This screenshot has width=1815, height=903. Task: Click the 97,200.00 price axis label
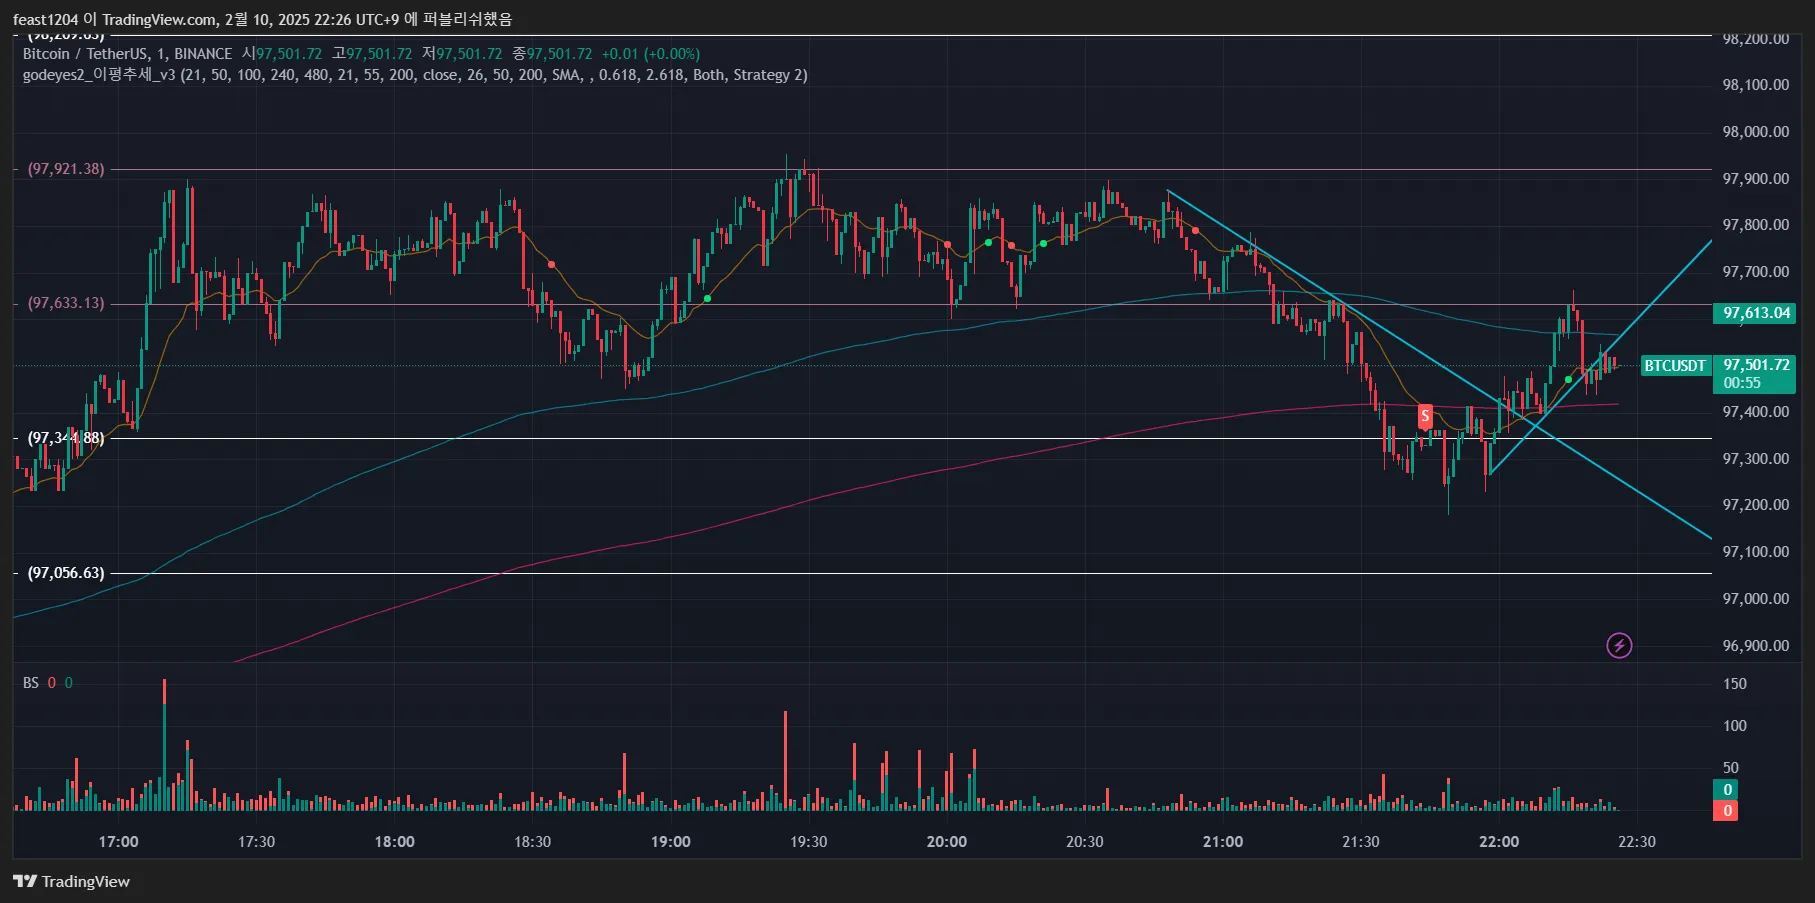click(x=1755, y=505)
